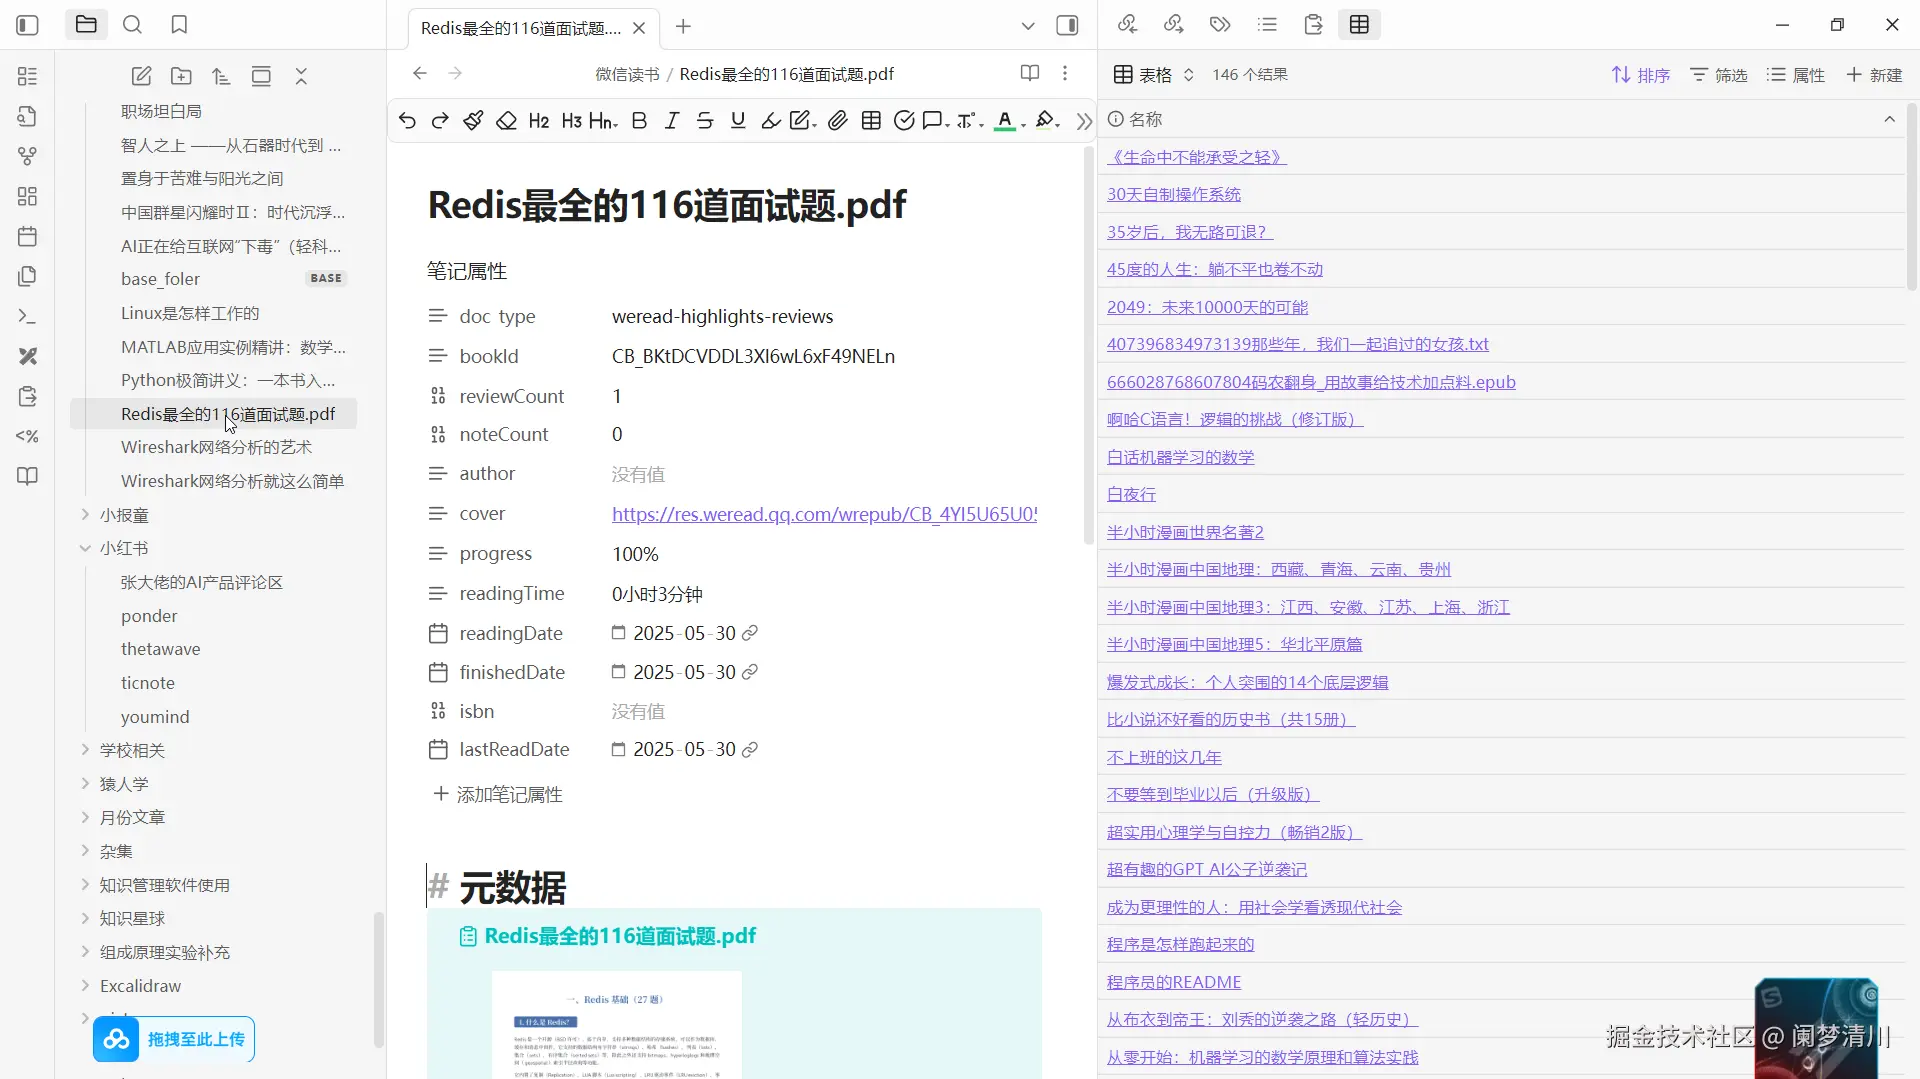Open the more options menu beside the breadcrumb
The width and height of the screenshot is (1920, 1079).
click(x=1066, y=73)
